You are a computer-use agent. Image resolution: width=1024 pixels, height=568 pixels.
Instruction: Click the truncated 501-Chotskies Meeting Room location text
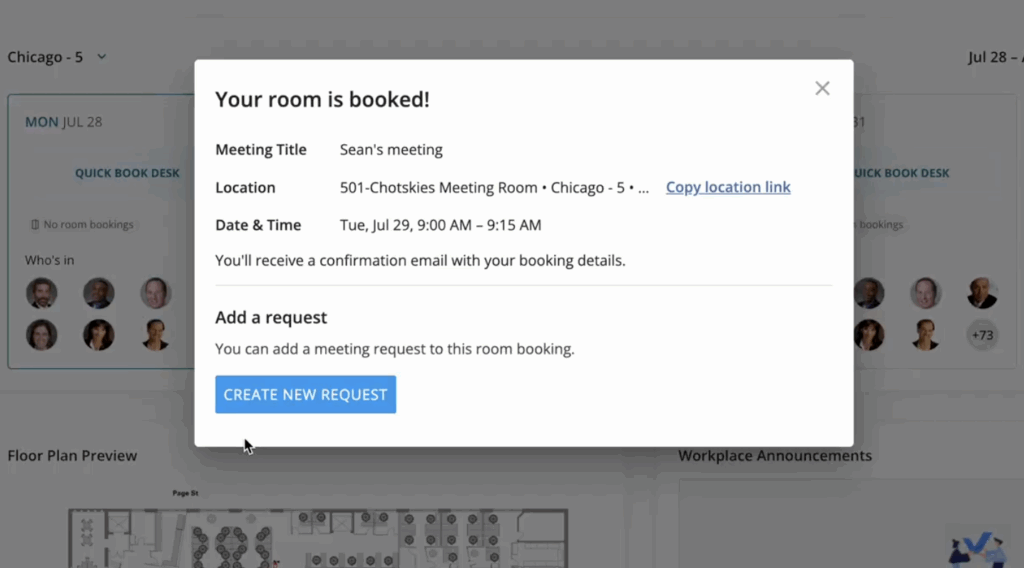pos(494,187)
